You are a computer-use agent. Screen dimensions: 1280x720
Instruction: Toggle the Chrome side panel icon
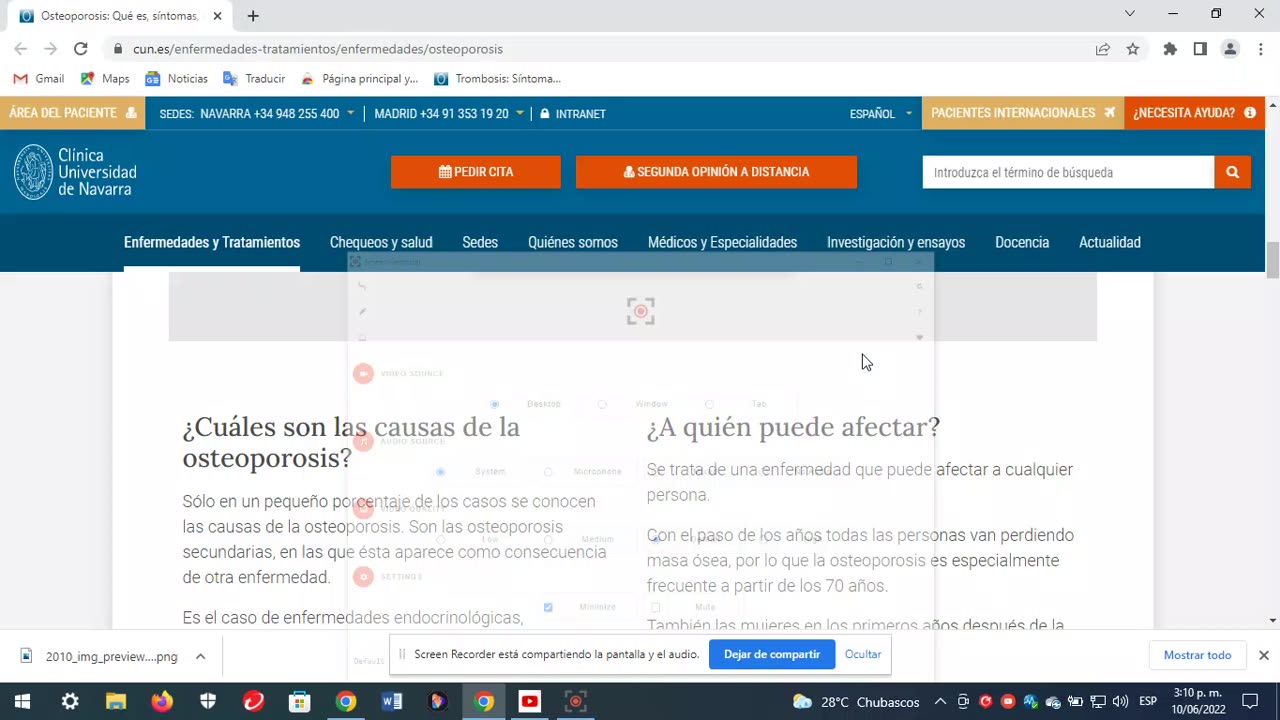pos(1200,49)
